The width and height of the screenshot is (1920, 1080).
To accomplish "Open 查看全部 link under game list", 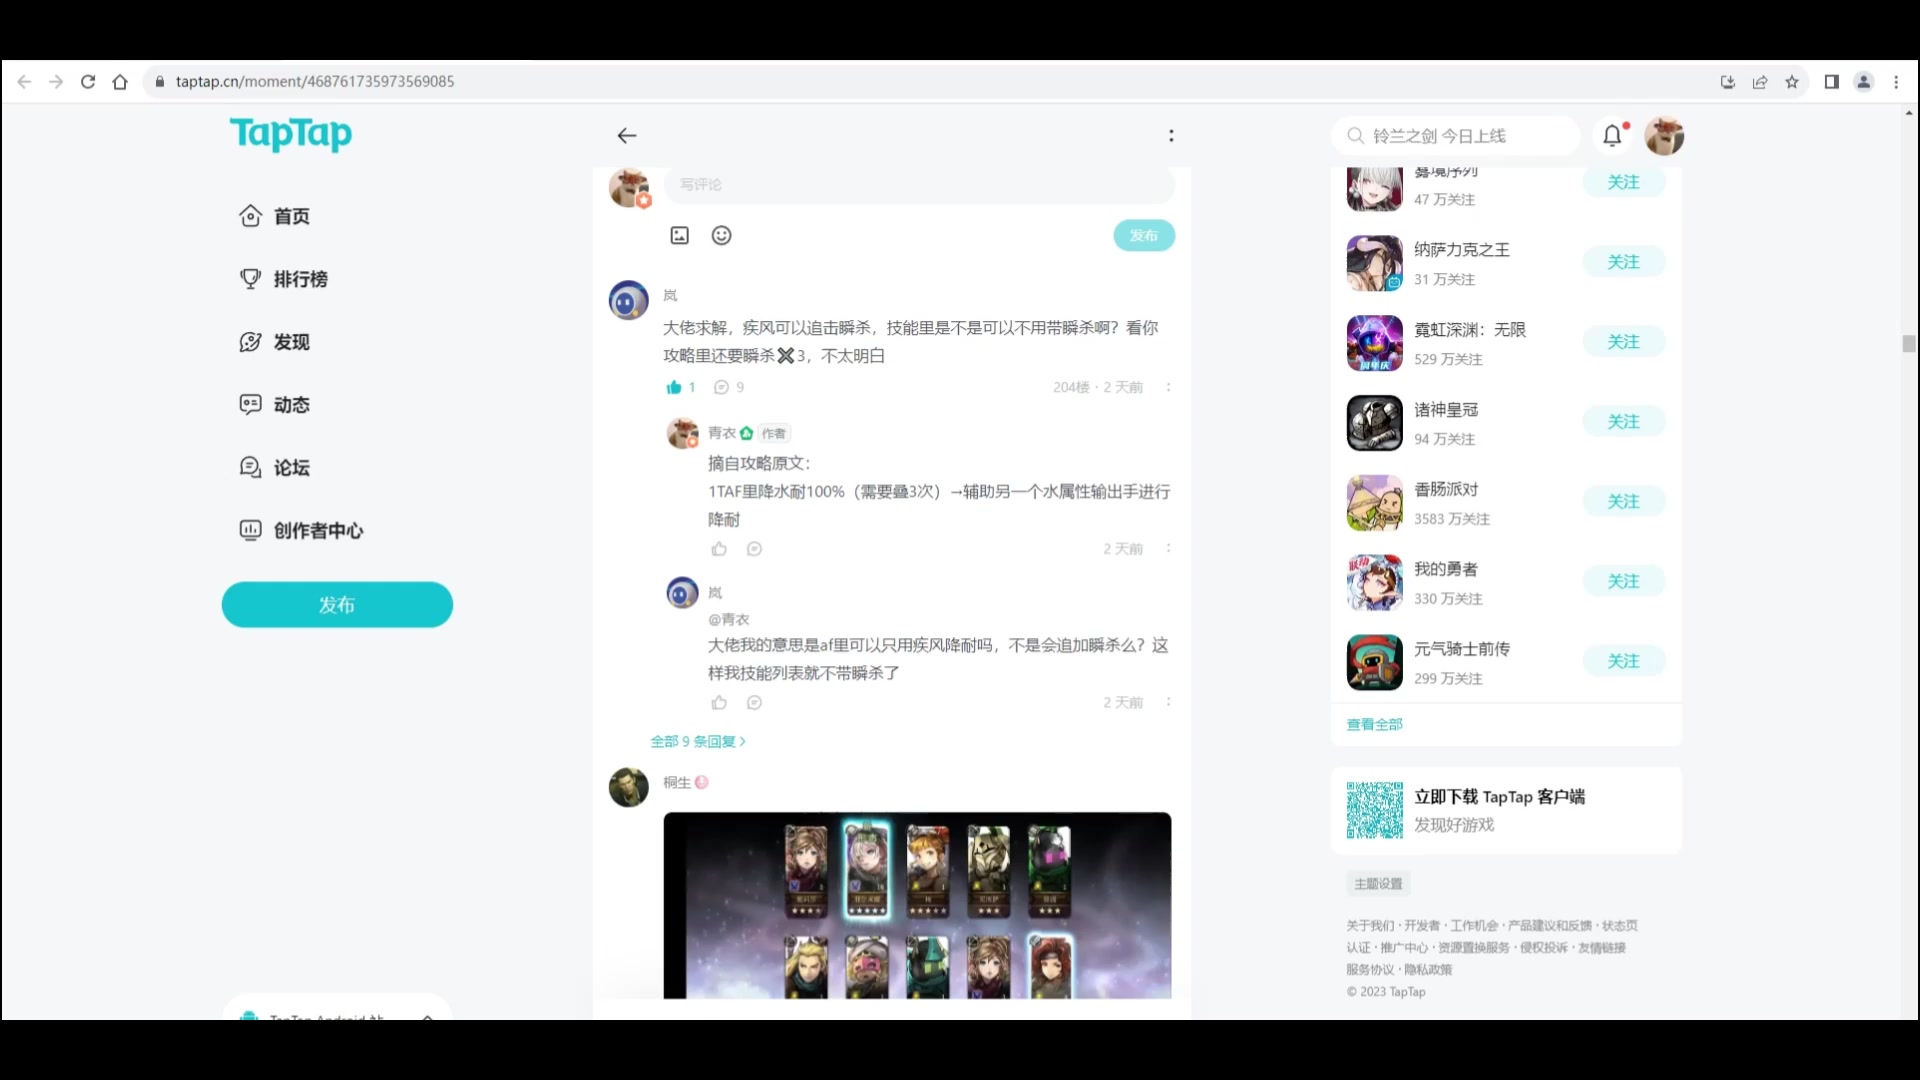I will (x=1374, y=724).
